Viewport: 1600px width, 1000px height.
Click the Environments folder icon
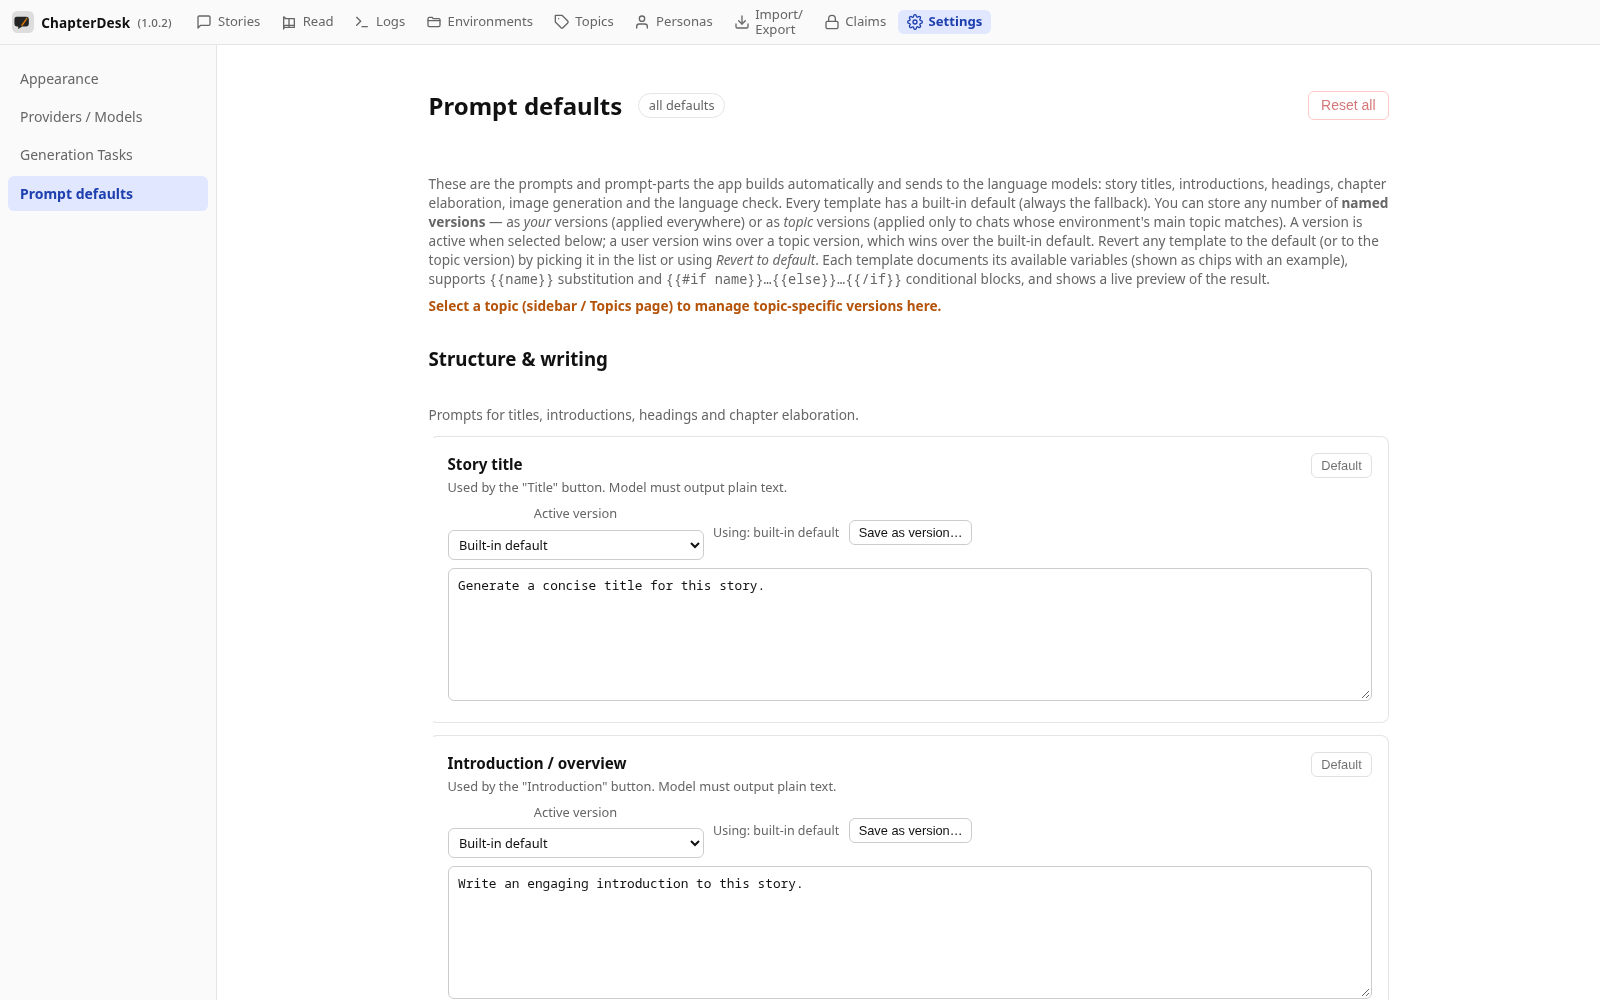(x=434, y=22)
